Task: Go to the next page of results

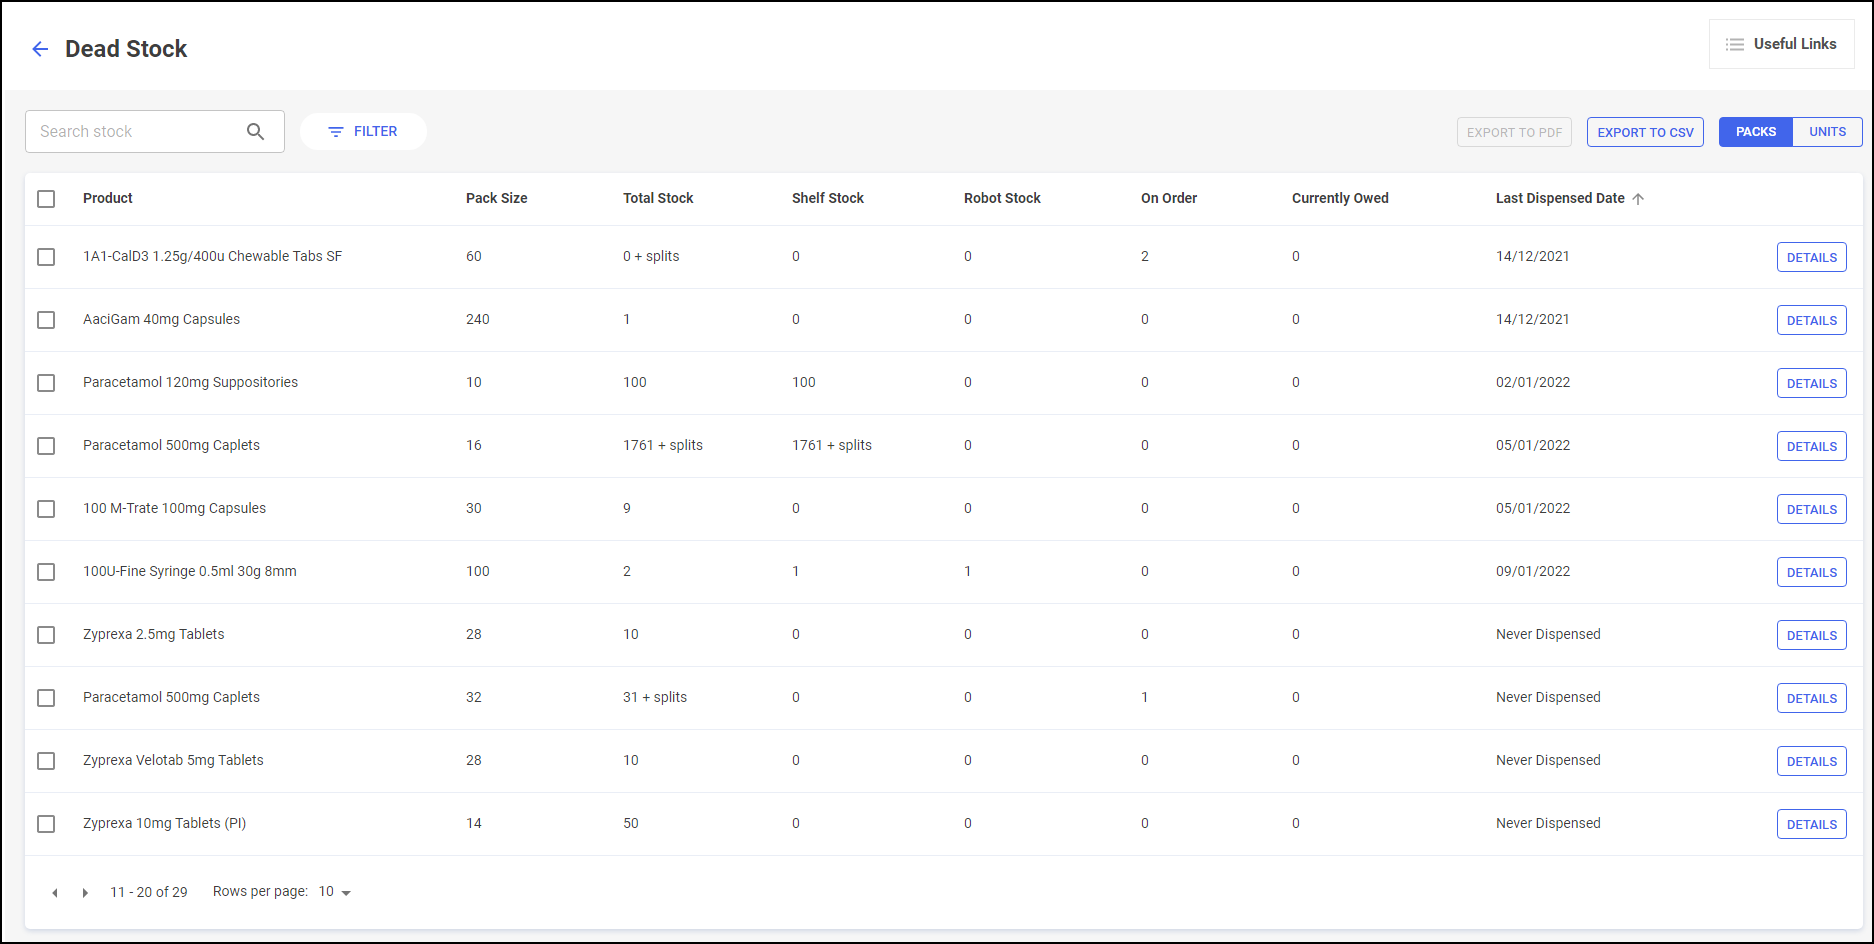Action: point(85,893)
